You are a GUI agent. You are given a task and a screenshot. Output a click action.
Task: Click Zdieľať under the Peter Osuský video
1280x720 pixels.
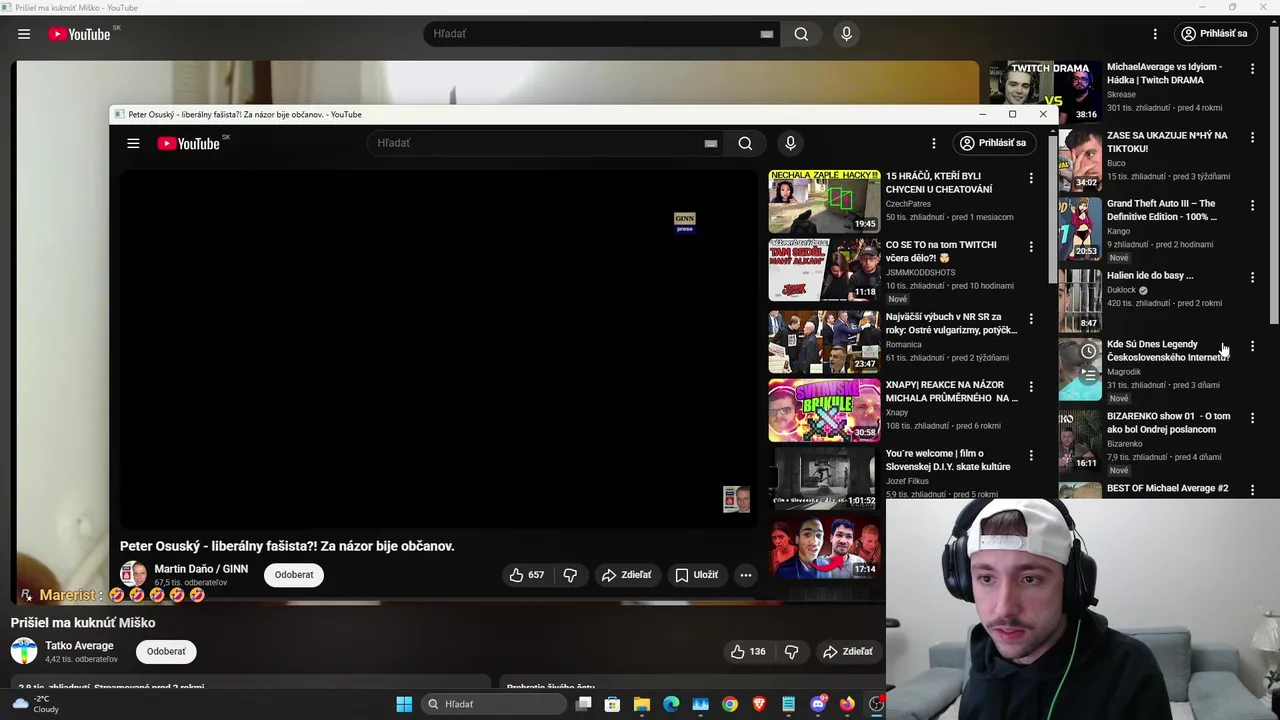626,575
